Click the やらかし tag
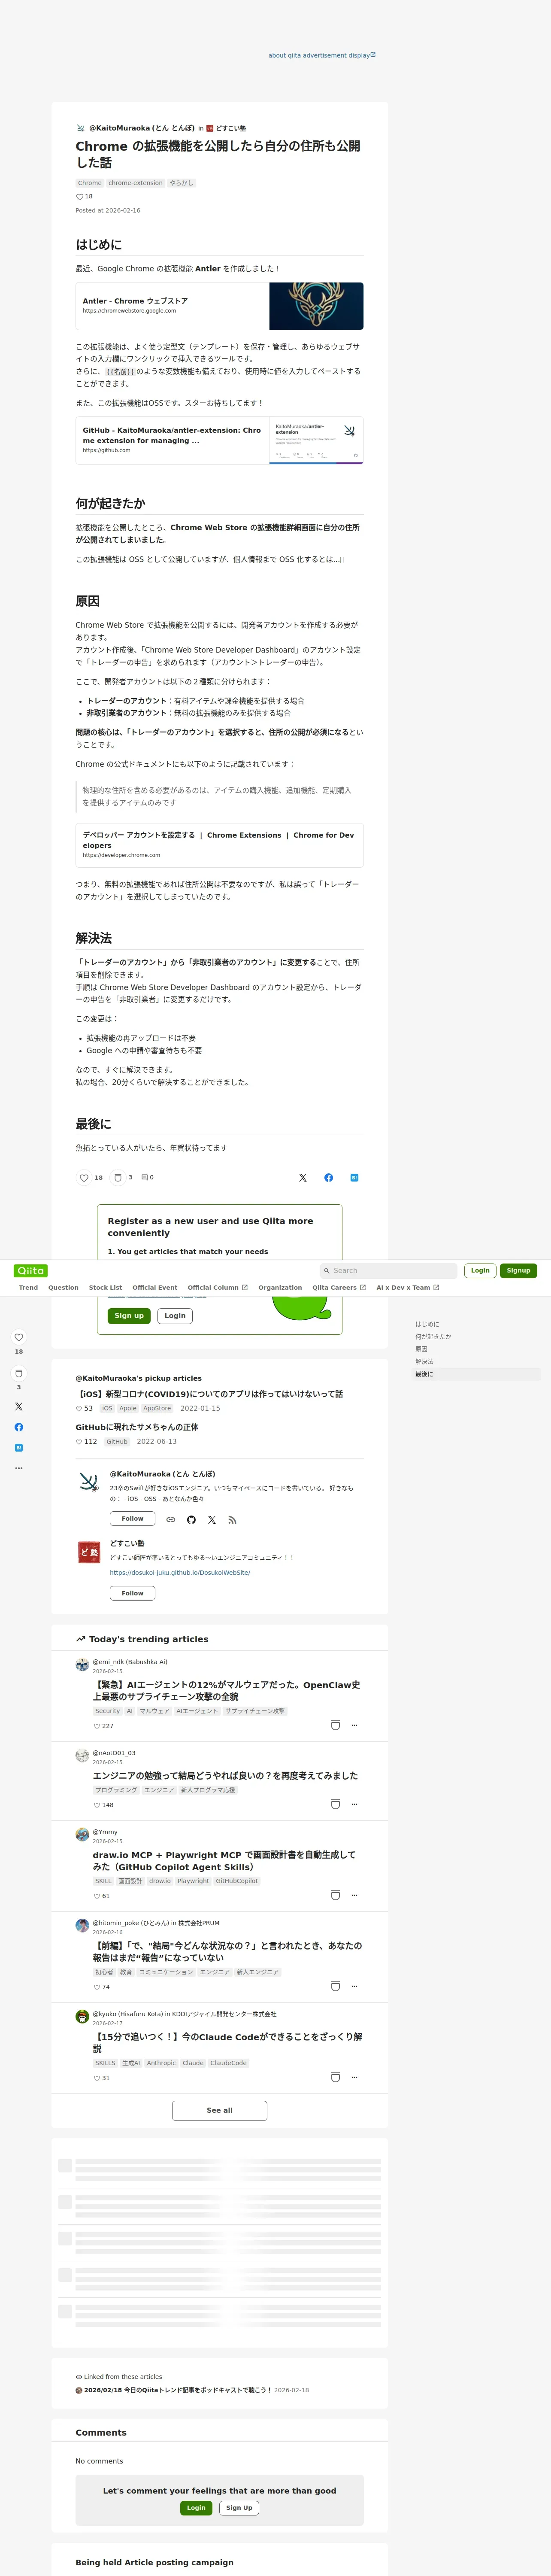The image size is (551, 2576). [181, 183]
